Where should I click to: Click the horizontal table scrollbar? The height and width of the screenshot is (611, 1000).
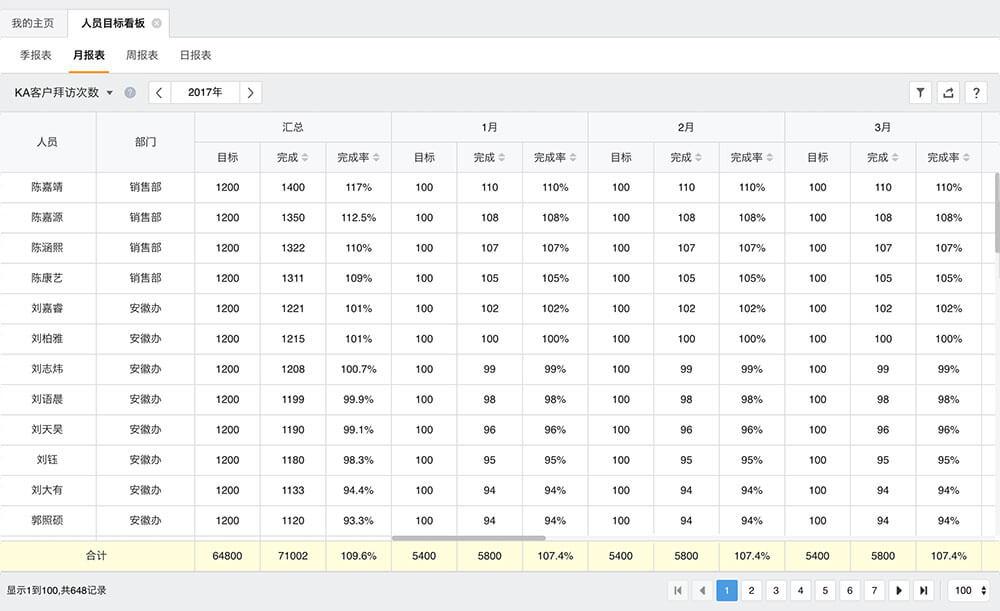pos(468,538)
